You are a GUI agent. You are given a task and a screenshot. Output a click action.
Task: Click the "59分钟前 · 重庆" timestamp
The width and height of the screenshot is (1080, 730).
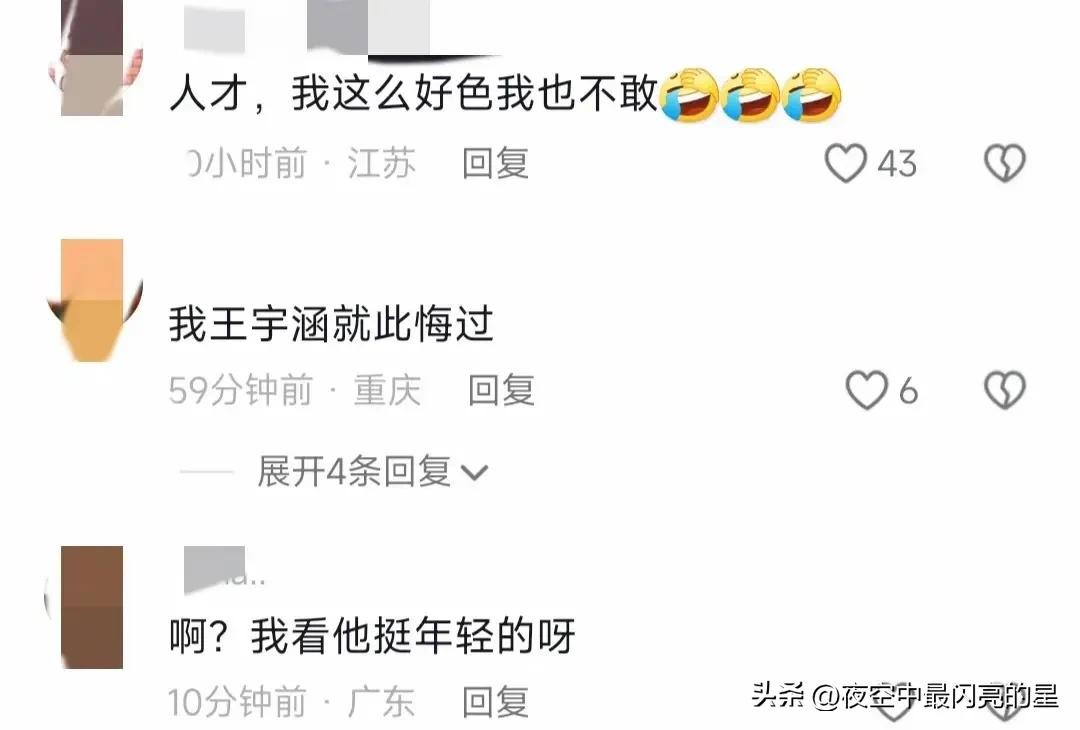pyautogui.click(x=295, y=390)
